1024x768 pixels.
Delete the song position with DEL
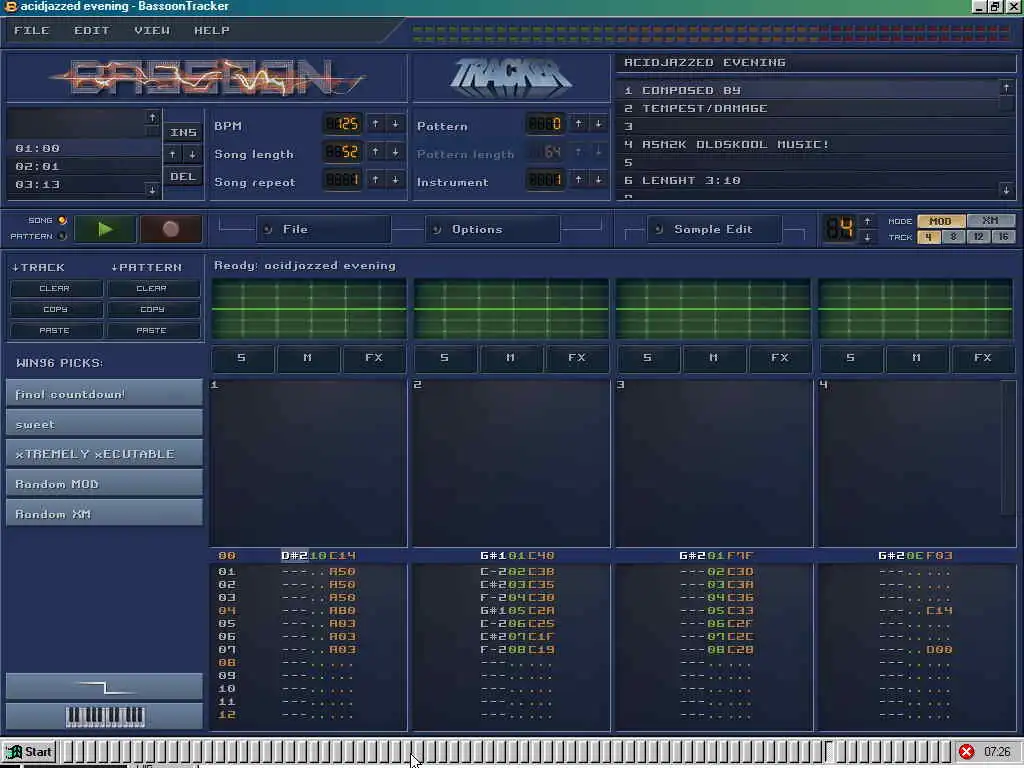[x=183, y=177]
